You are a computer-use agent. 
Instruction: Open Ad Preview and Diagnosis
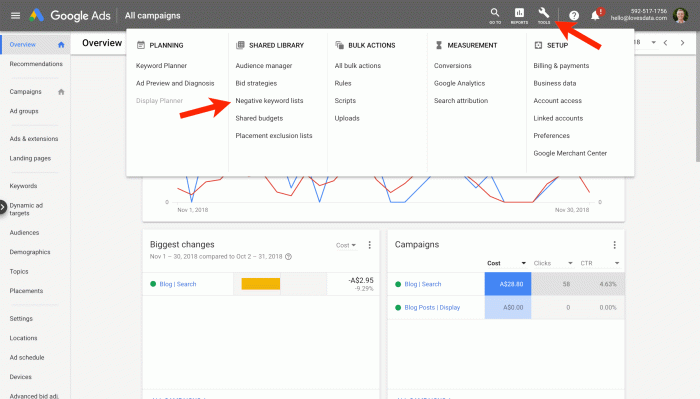[x=175, y=83]
